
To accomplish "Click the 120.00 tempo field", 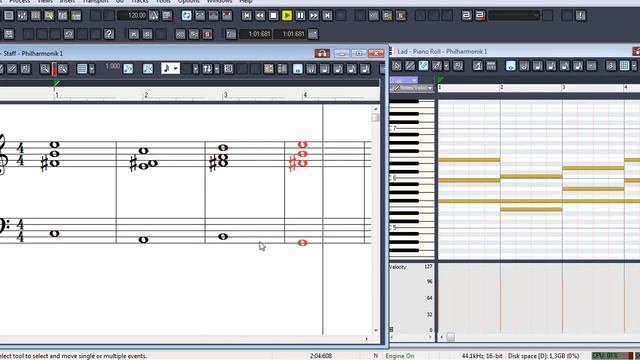I will (132, 16).
